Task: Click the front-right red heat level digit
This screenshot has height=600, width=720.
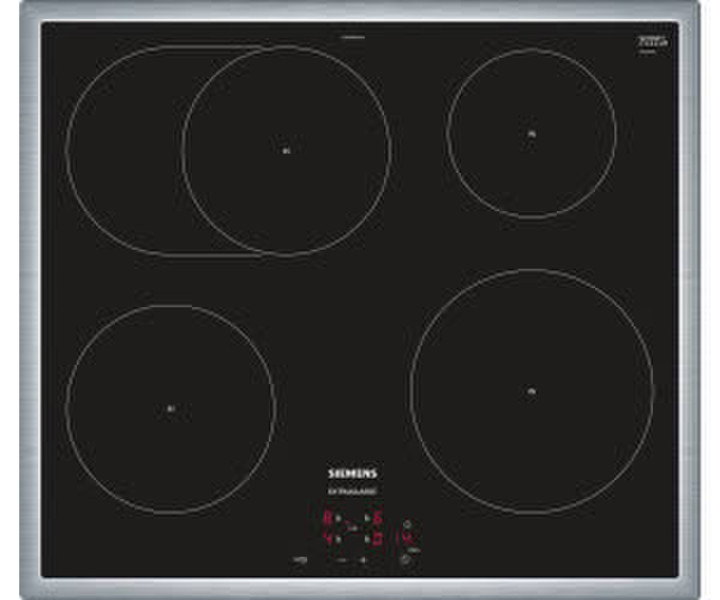Action: pyautogui.click(x=378, y=539)
